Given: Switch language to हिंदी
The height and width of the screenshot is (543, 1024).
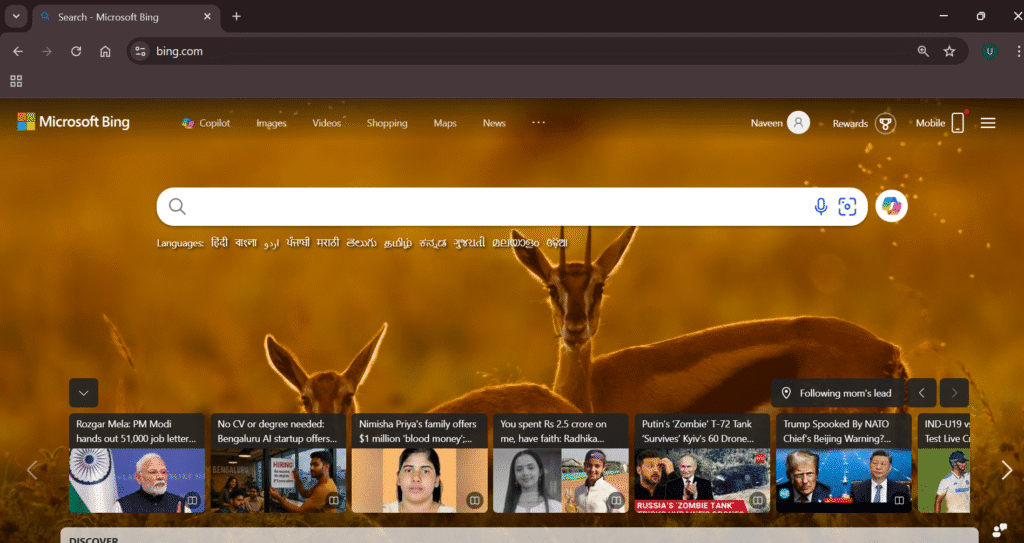Looking at the screenshot, I should pyautogui.click(x=219, y=242).
